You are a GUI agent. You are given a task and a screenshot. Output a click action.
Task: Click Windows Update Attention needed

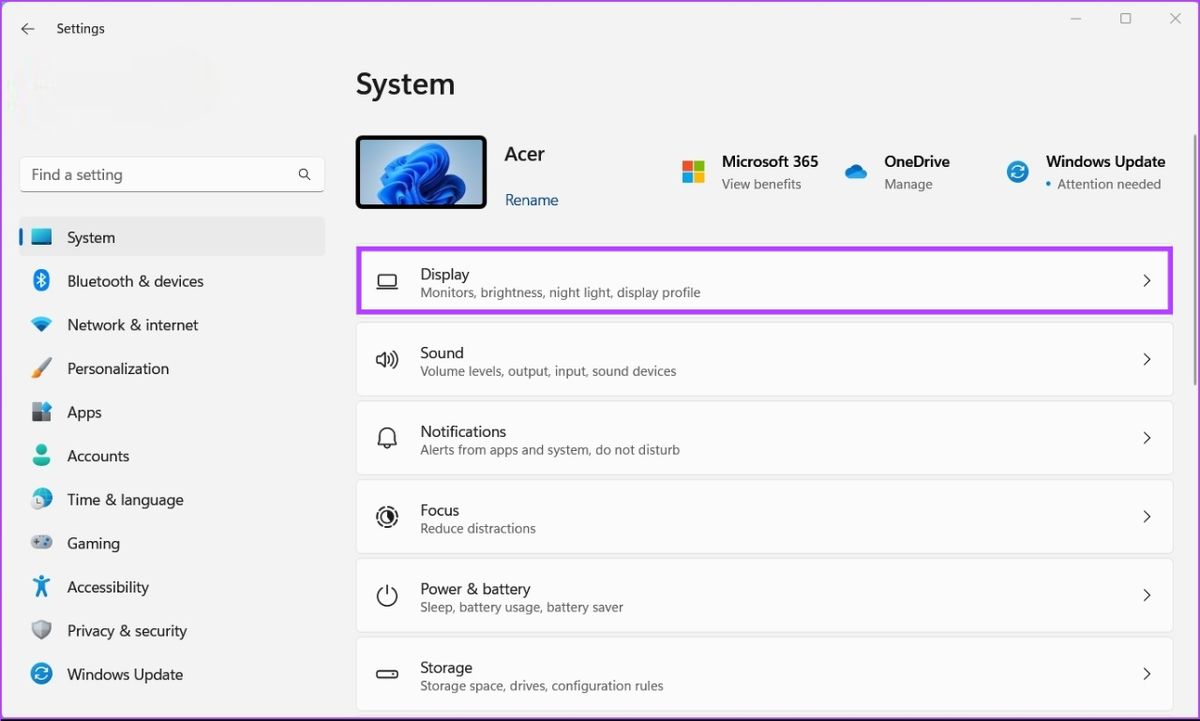tap(1109, 184)
